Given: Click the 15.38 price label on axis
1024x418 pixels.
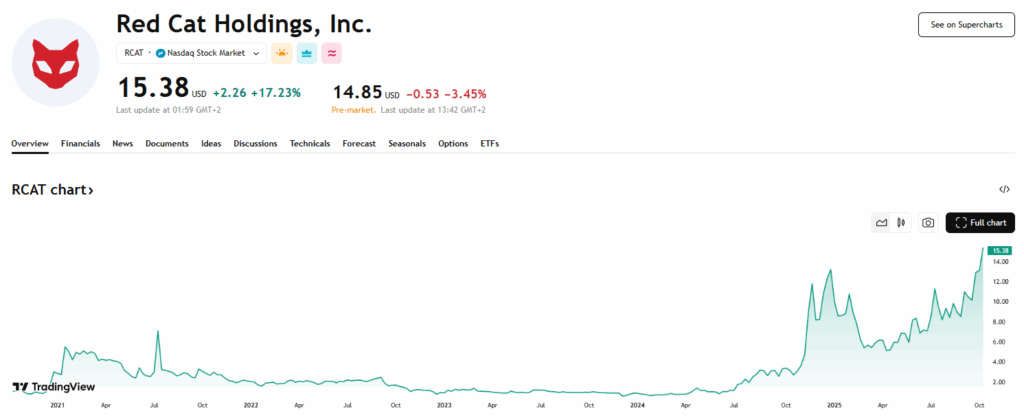Looking at the screenshot, I should click(999, 250).
